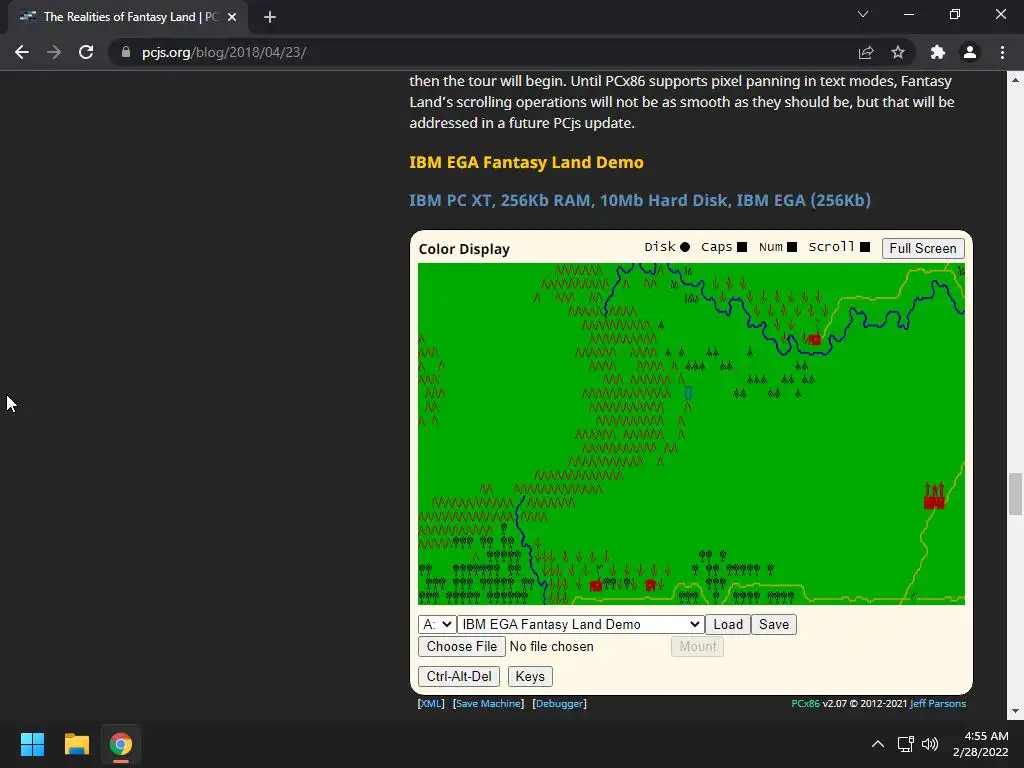1024x768 pixels.
Task: Click the red castle on the map
Action: tap(934, 496)
